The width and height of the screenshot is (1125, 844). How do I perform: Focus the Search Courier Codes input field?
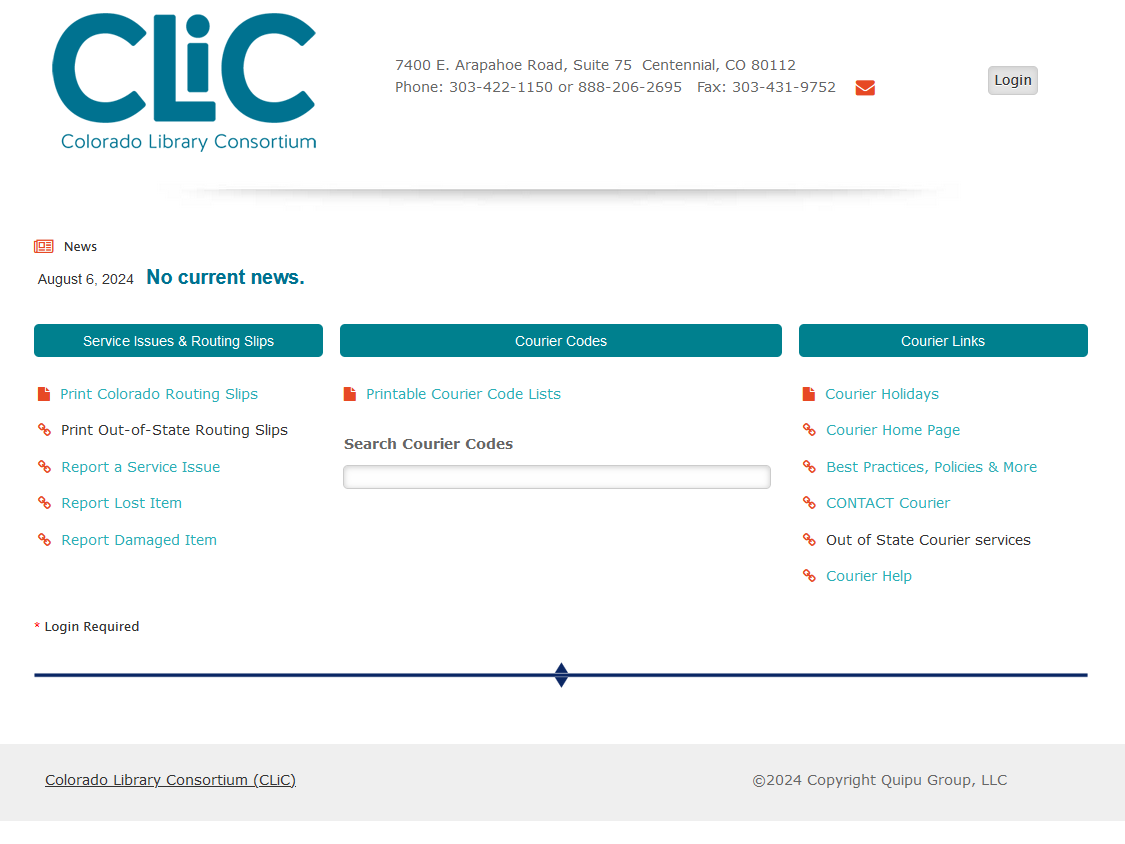(556, 477)
